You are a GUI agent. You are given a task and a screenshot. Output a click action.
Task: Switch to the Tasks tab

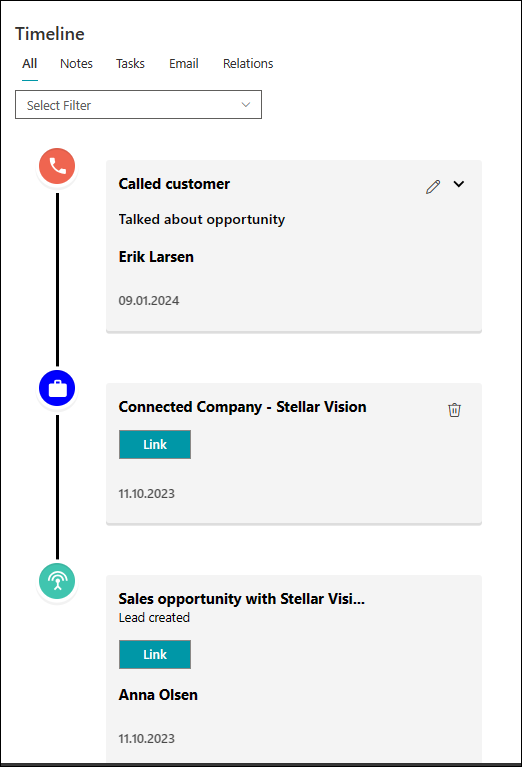pos(130,64)
